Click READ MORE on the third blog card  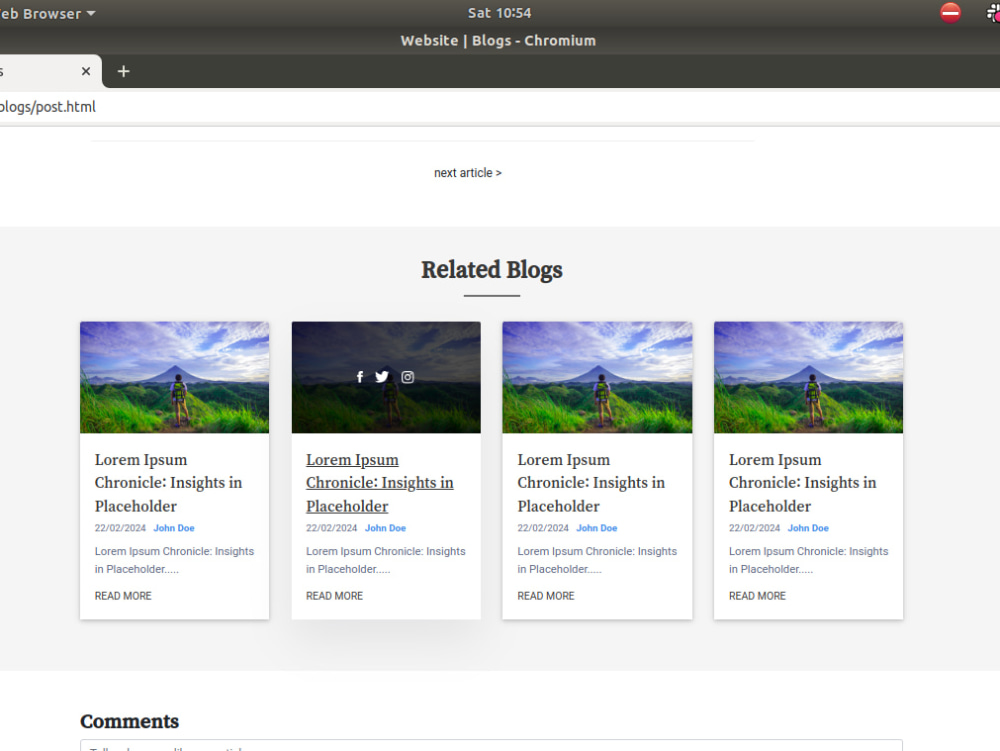[546, 595]
